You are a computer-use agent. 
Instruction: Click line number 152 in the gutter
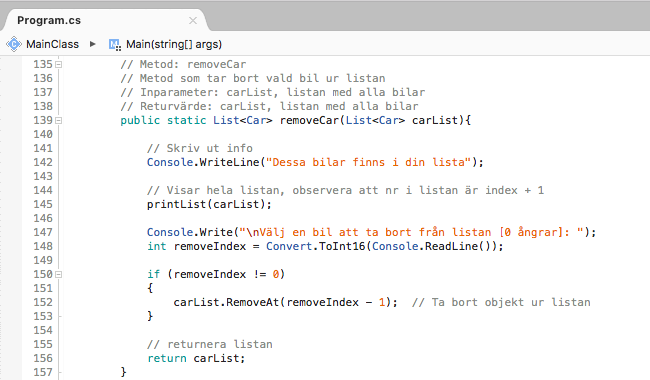coord(43,302)
